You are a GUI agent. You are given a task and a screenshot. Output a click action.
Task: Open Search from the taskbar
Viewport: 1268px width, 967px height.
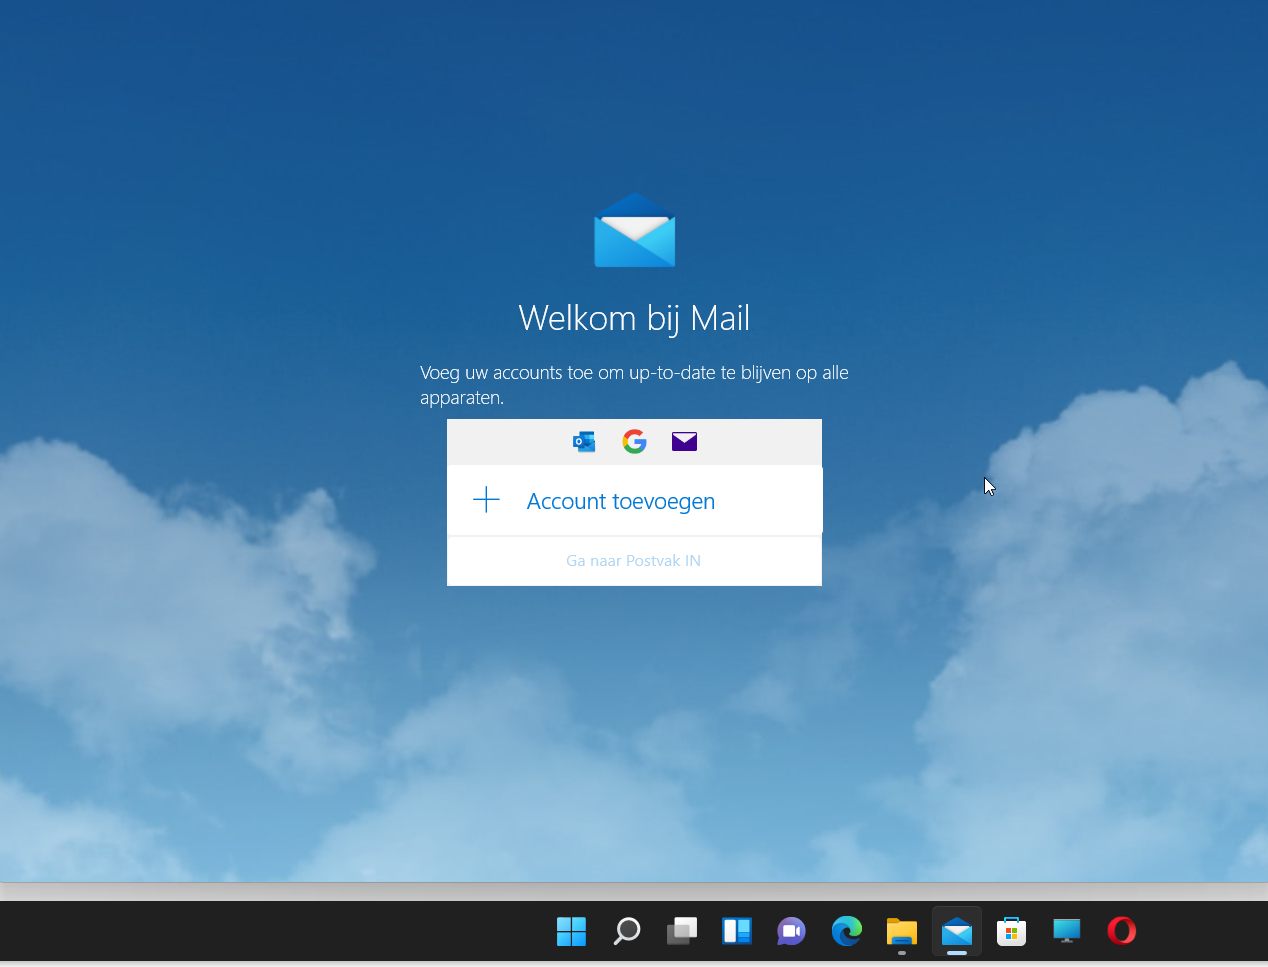(x=627, y=932)
